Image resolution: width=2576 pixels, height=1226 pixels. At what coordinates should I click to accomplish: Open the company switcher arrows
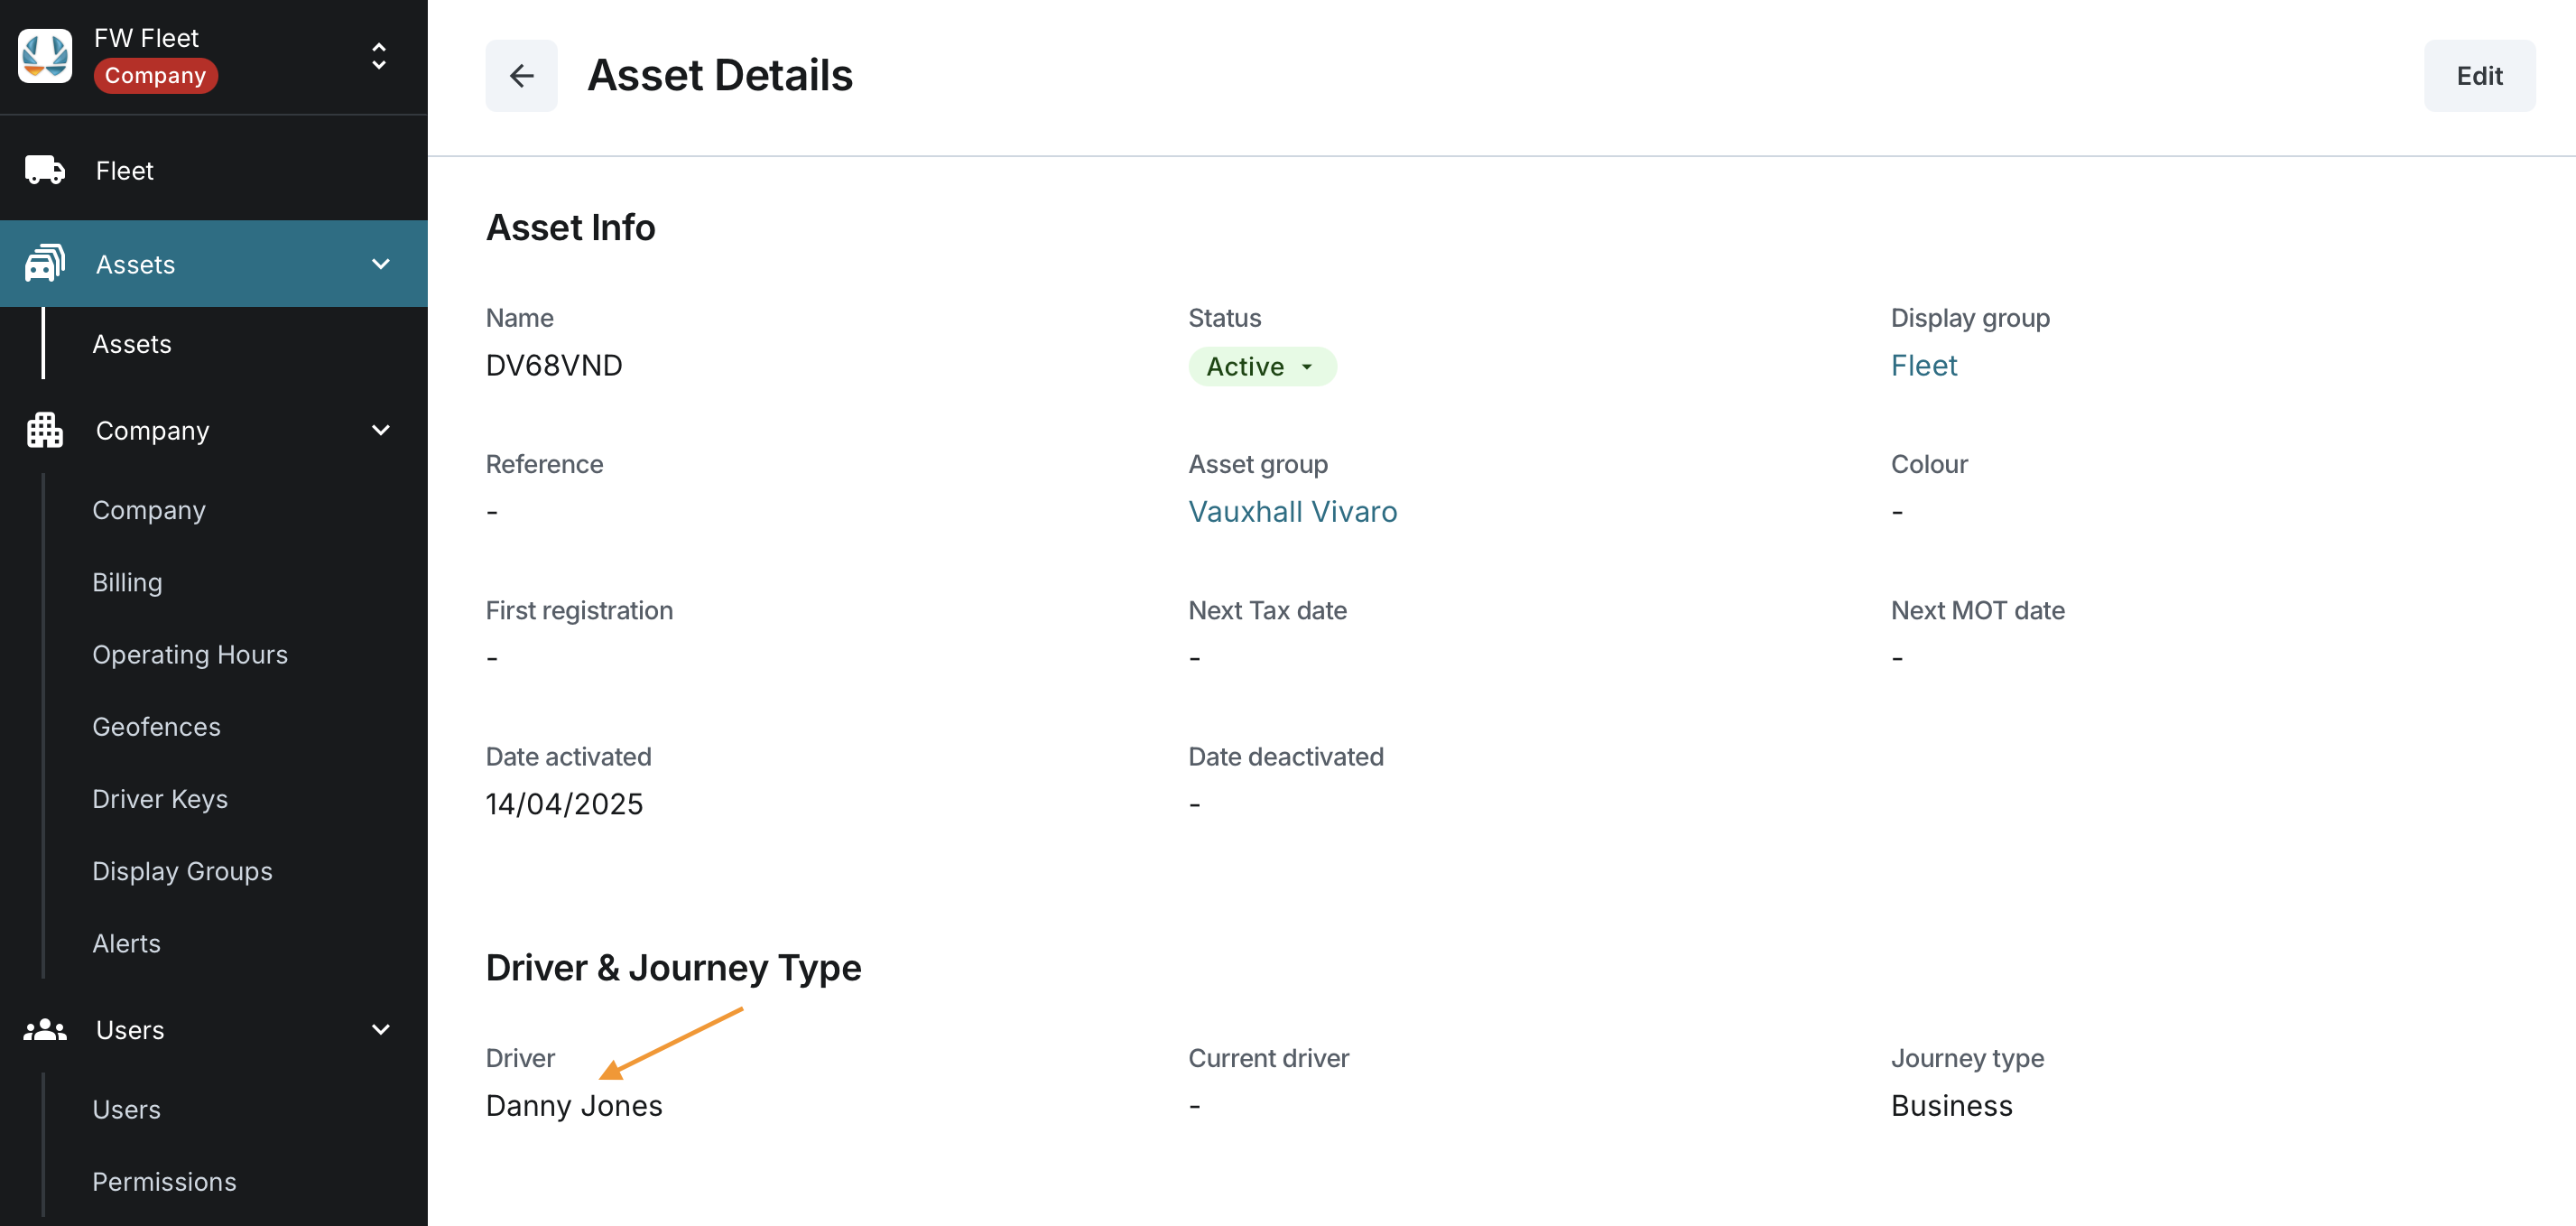[379, 56]
